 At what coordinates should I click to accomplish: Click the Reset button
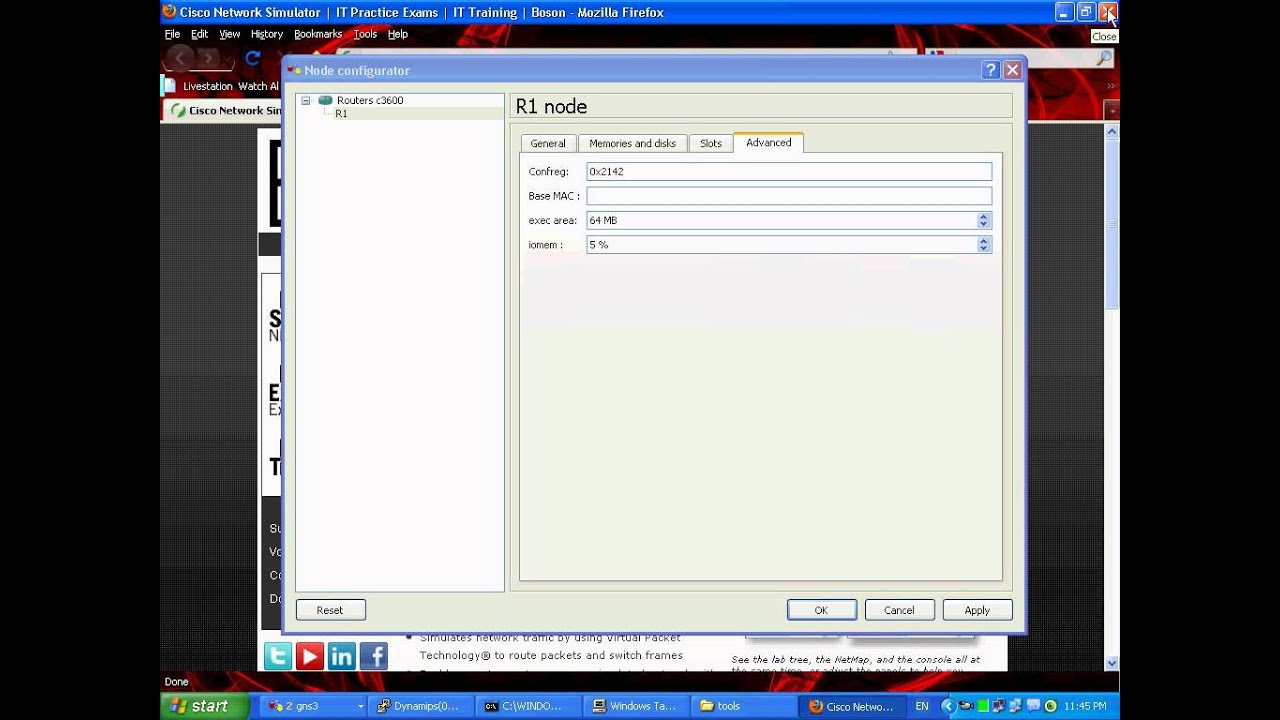[330, 610]
